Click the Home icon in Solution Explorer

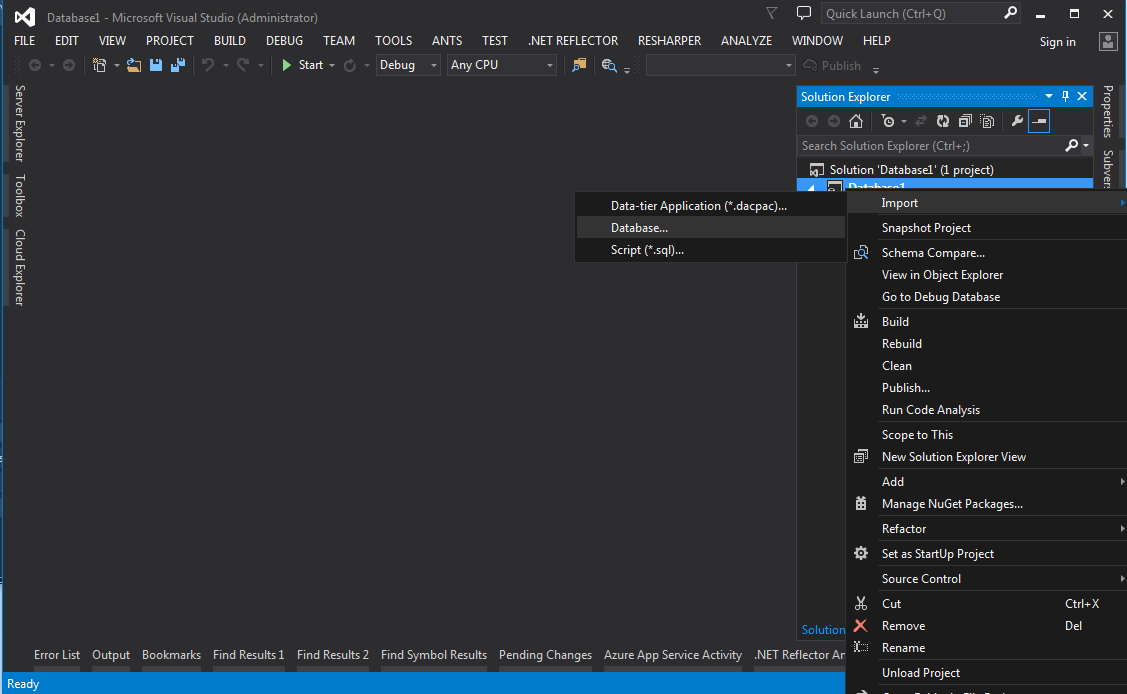click(x=856, y=121)
